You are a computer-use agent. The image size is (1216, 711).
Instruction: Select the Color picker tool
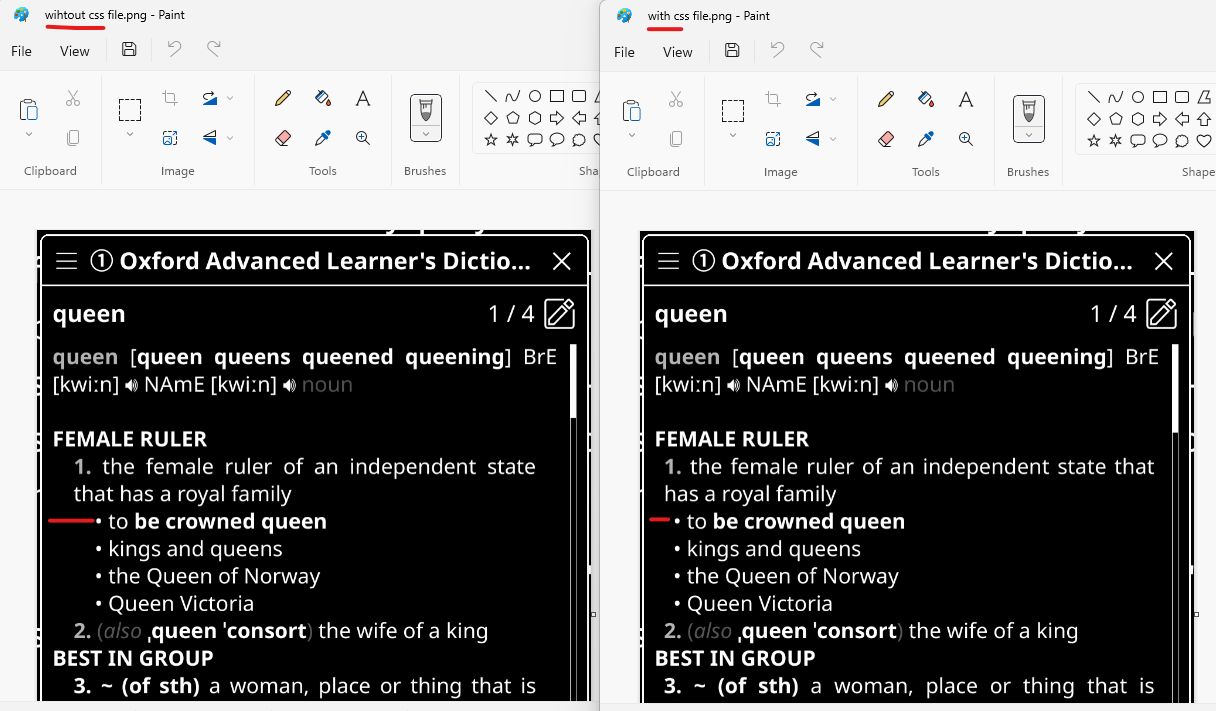pyautogui.click(x=322, y=137)
